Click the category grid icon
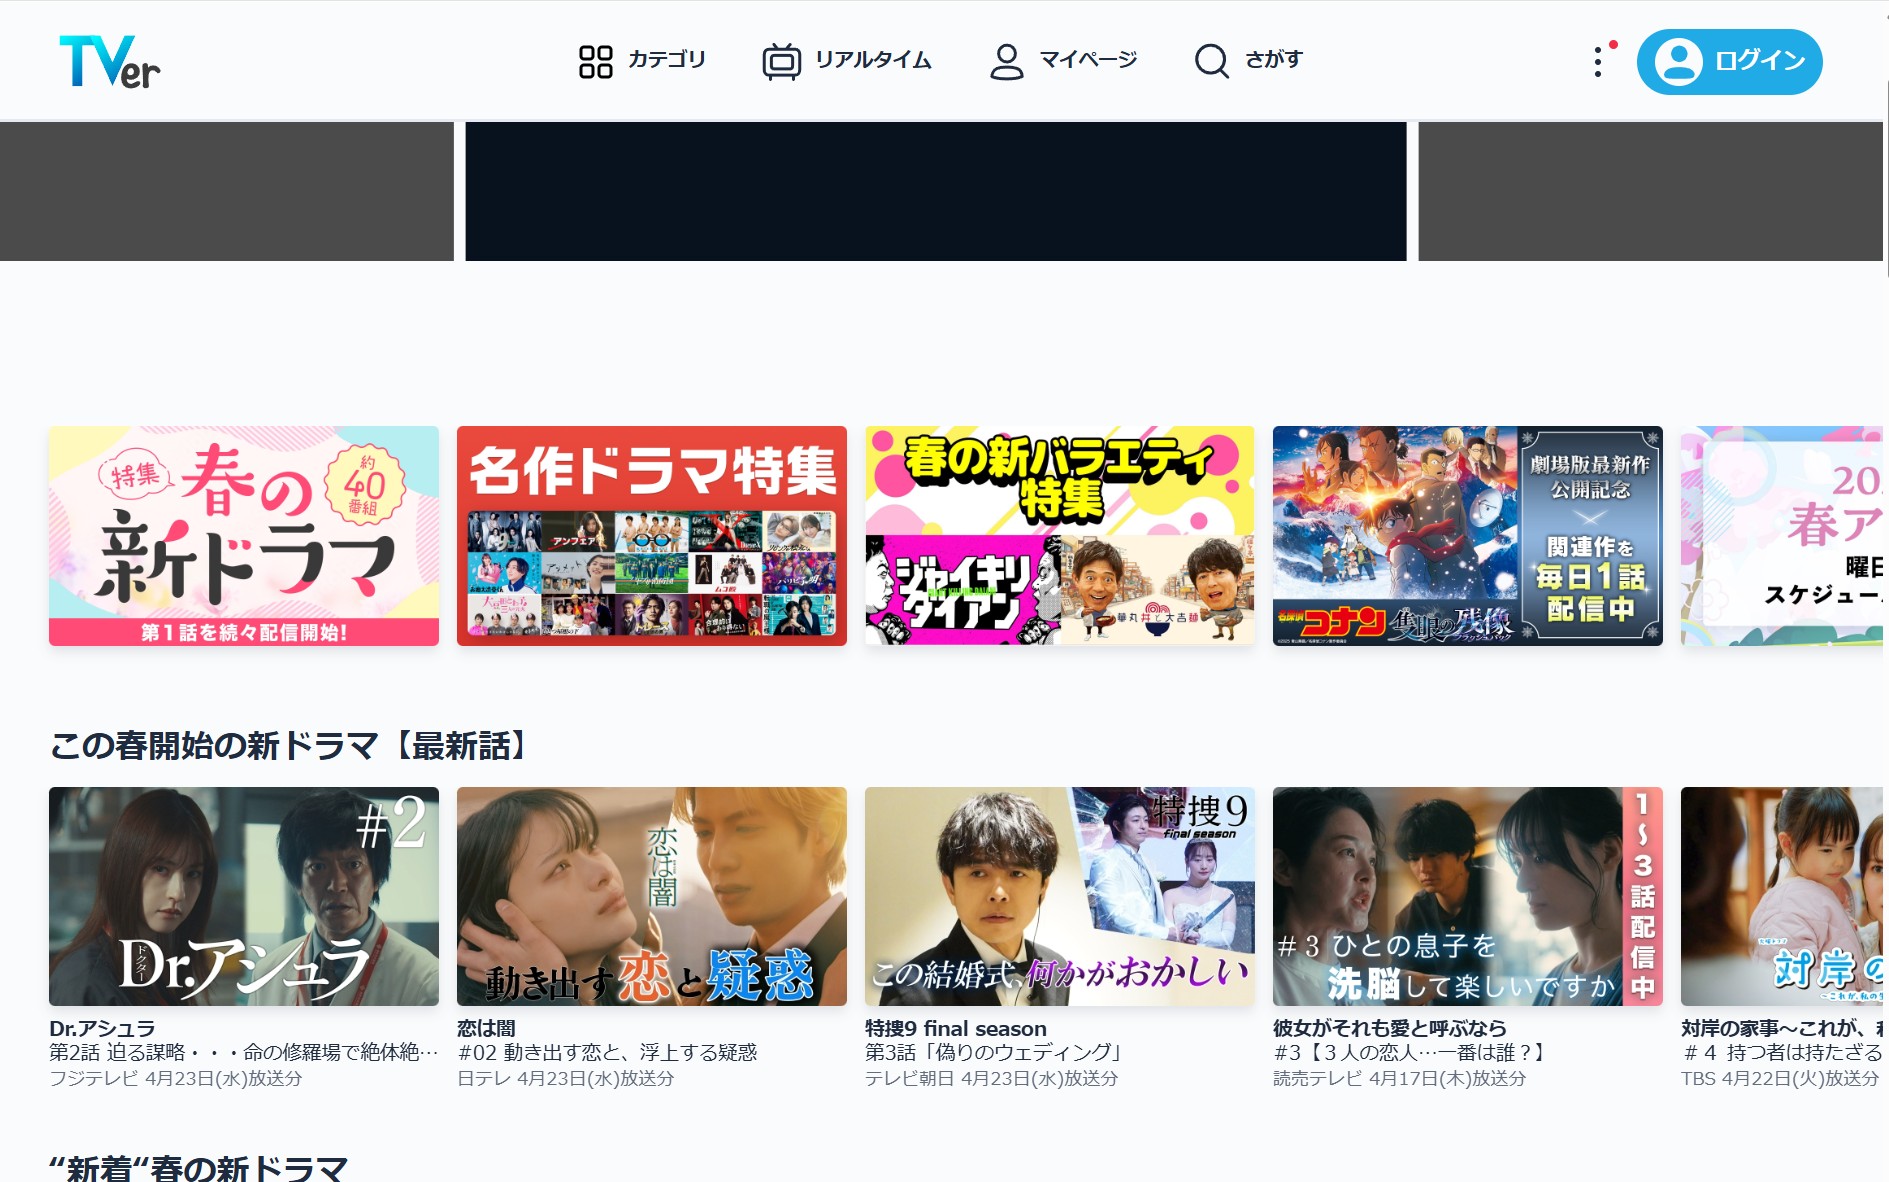The height and width of the screenshot is (1182, 1889). click(x=595, y=61)
